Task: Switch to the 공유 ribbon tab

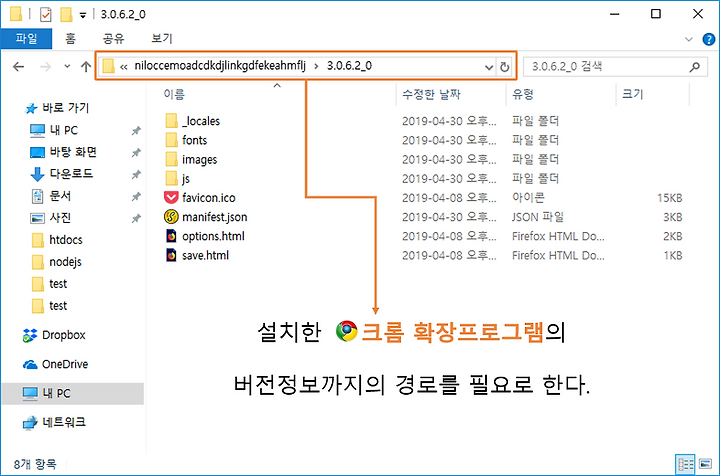Action: [x=113, y=39]
